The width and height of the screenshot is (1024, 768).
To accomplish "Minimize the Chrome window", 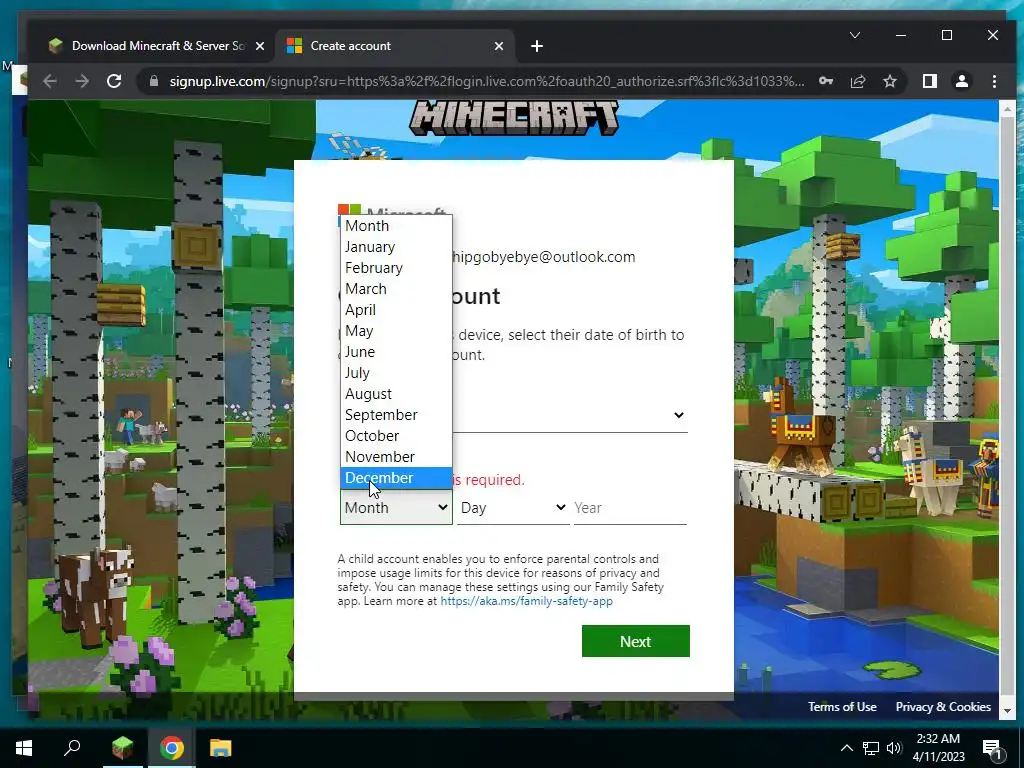I will 901,35.
